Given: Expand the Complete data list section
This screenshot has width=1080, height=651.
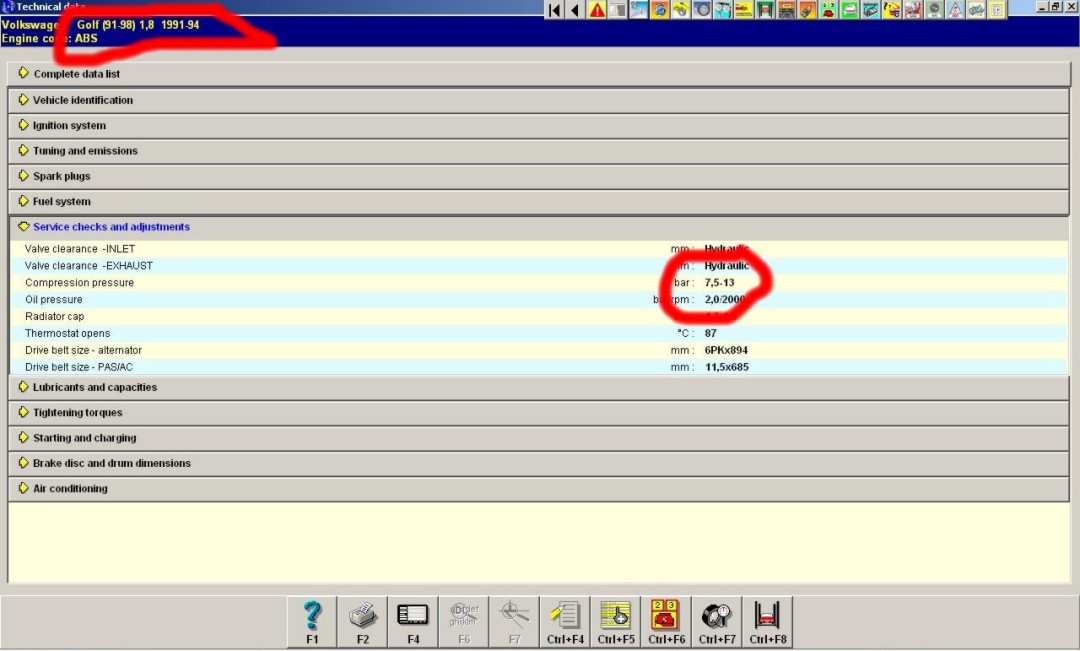Looking at the screenshot, I should [76, 74].
